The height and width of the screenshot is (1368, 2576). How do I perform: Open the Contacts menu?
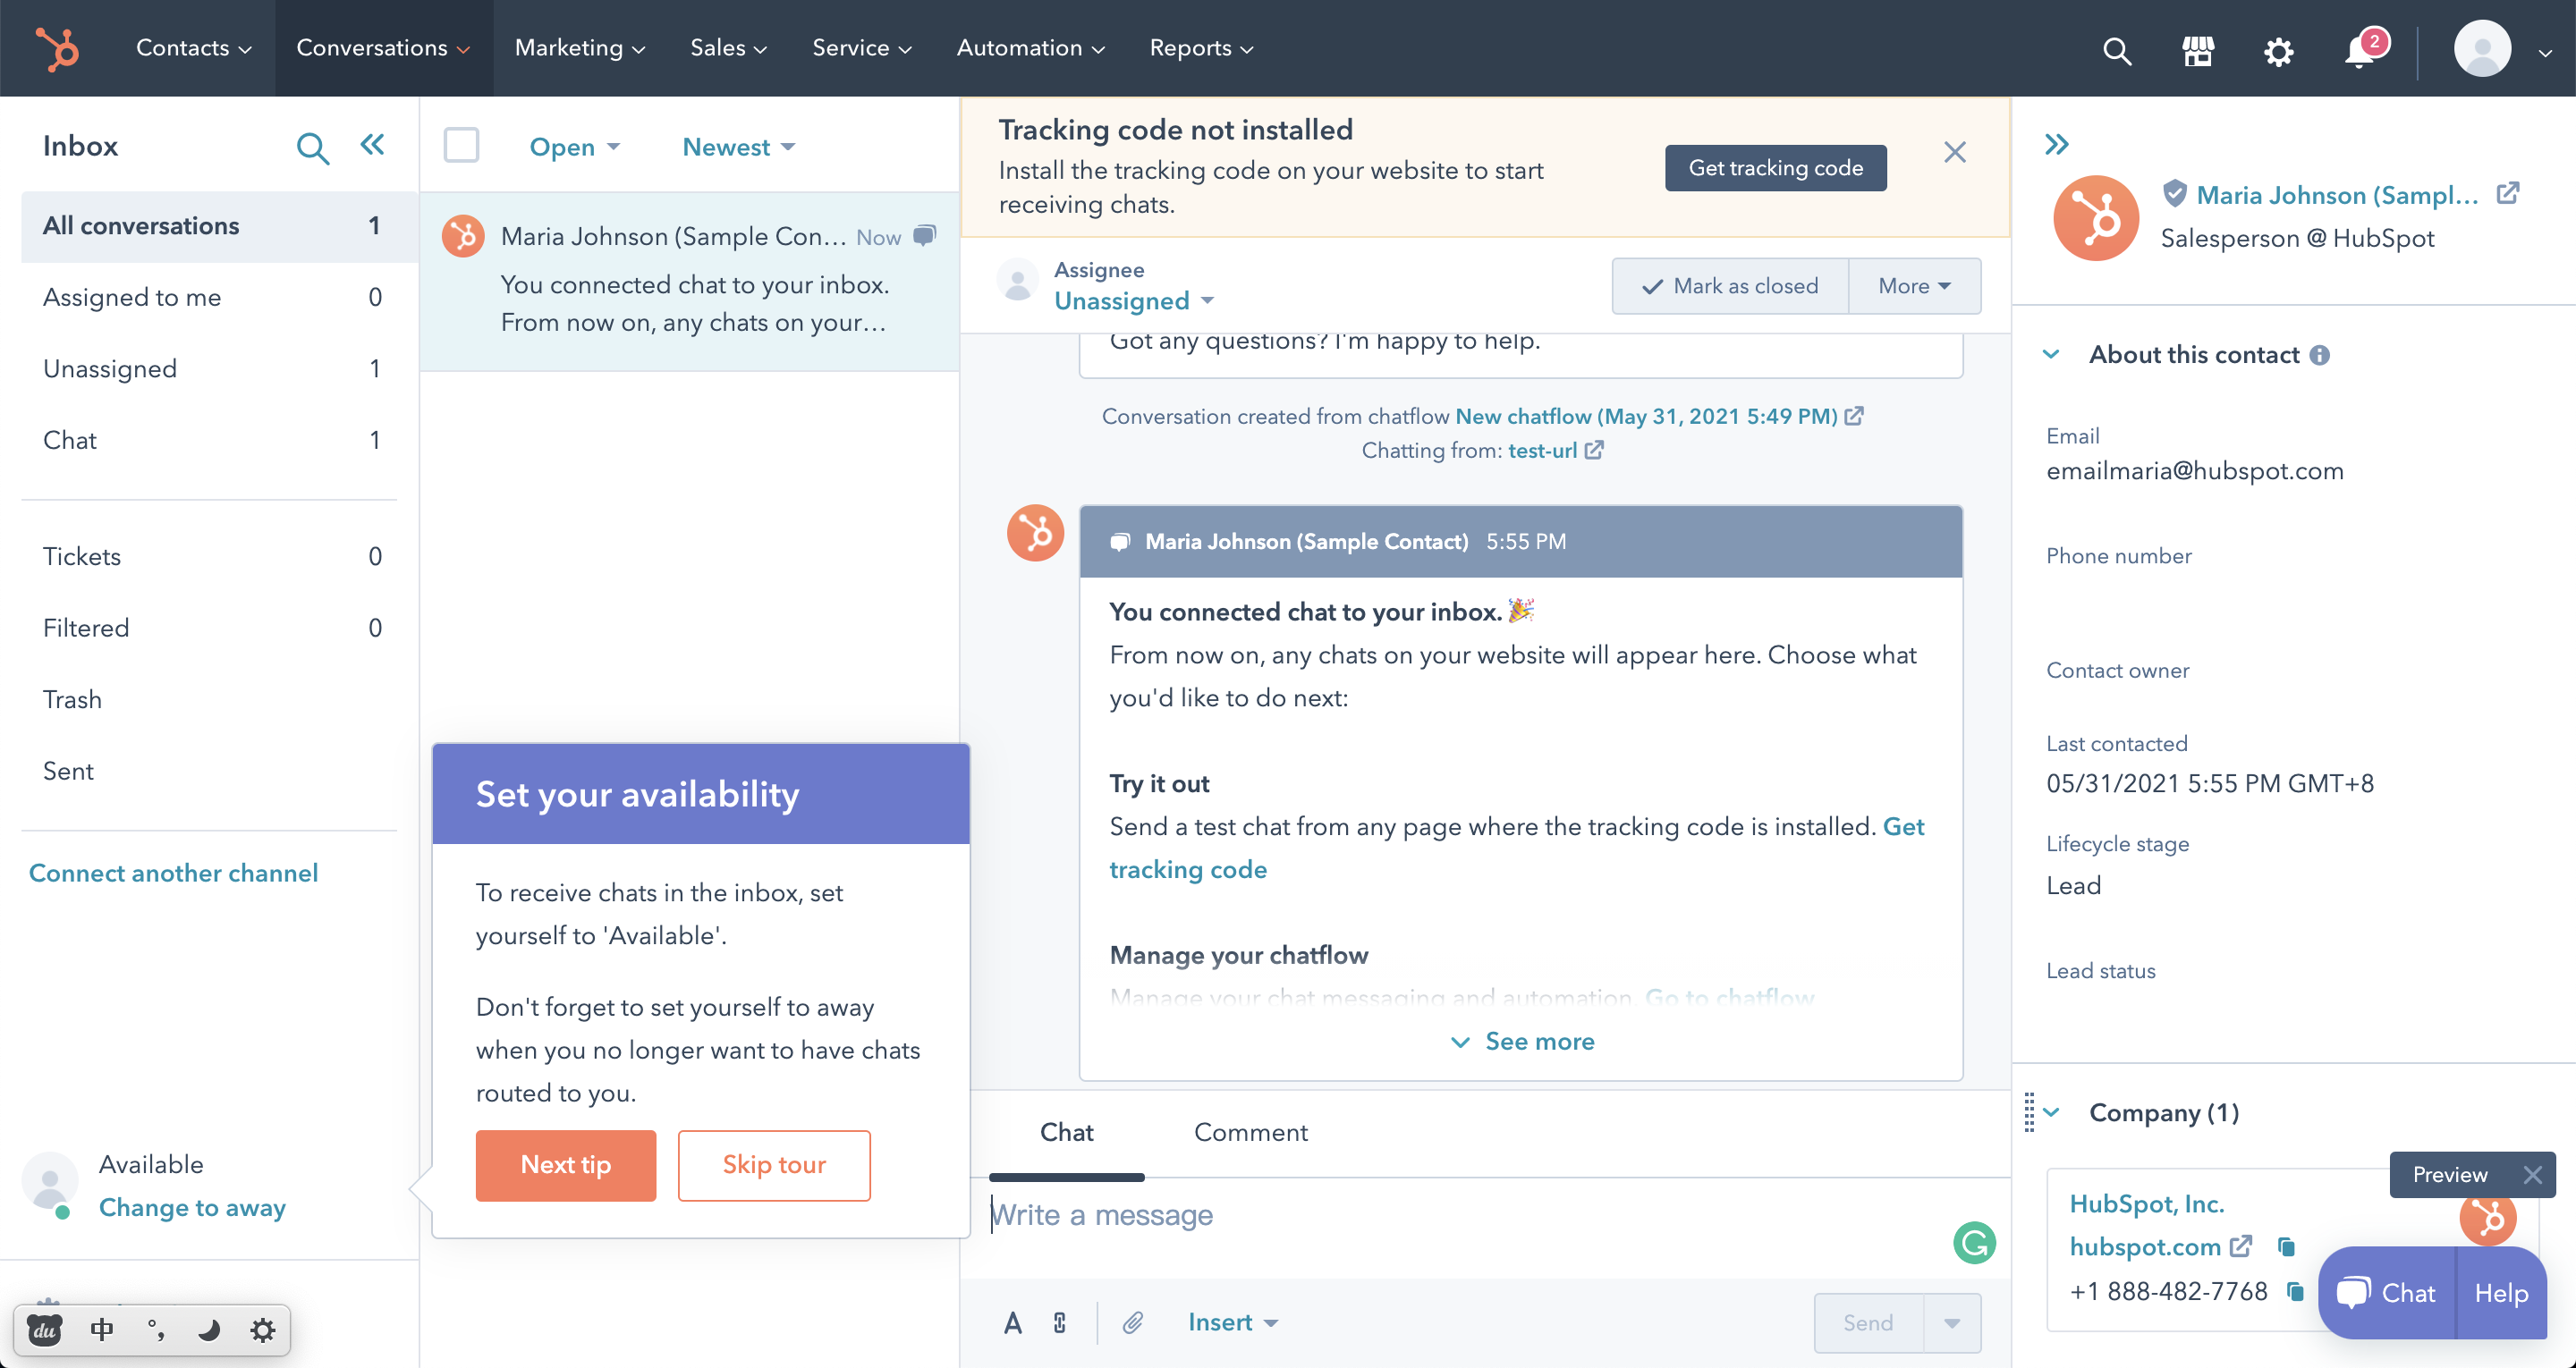pos(193,48)
